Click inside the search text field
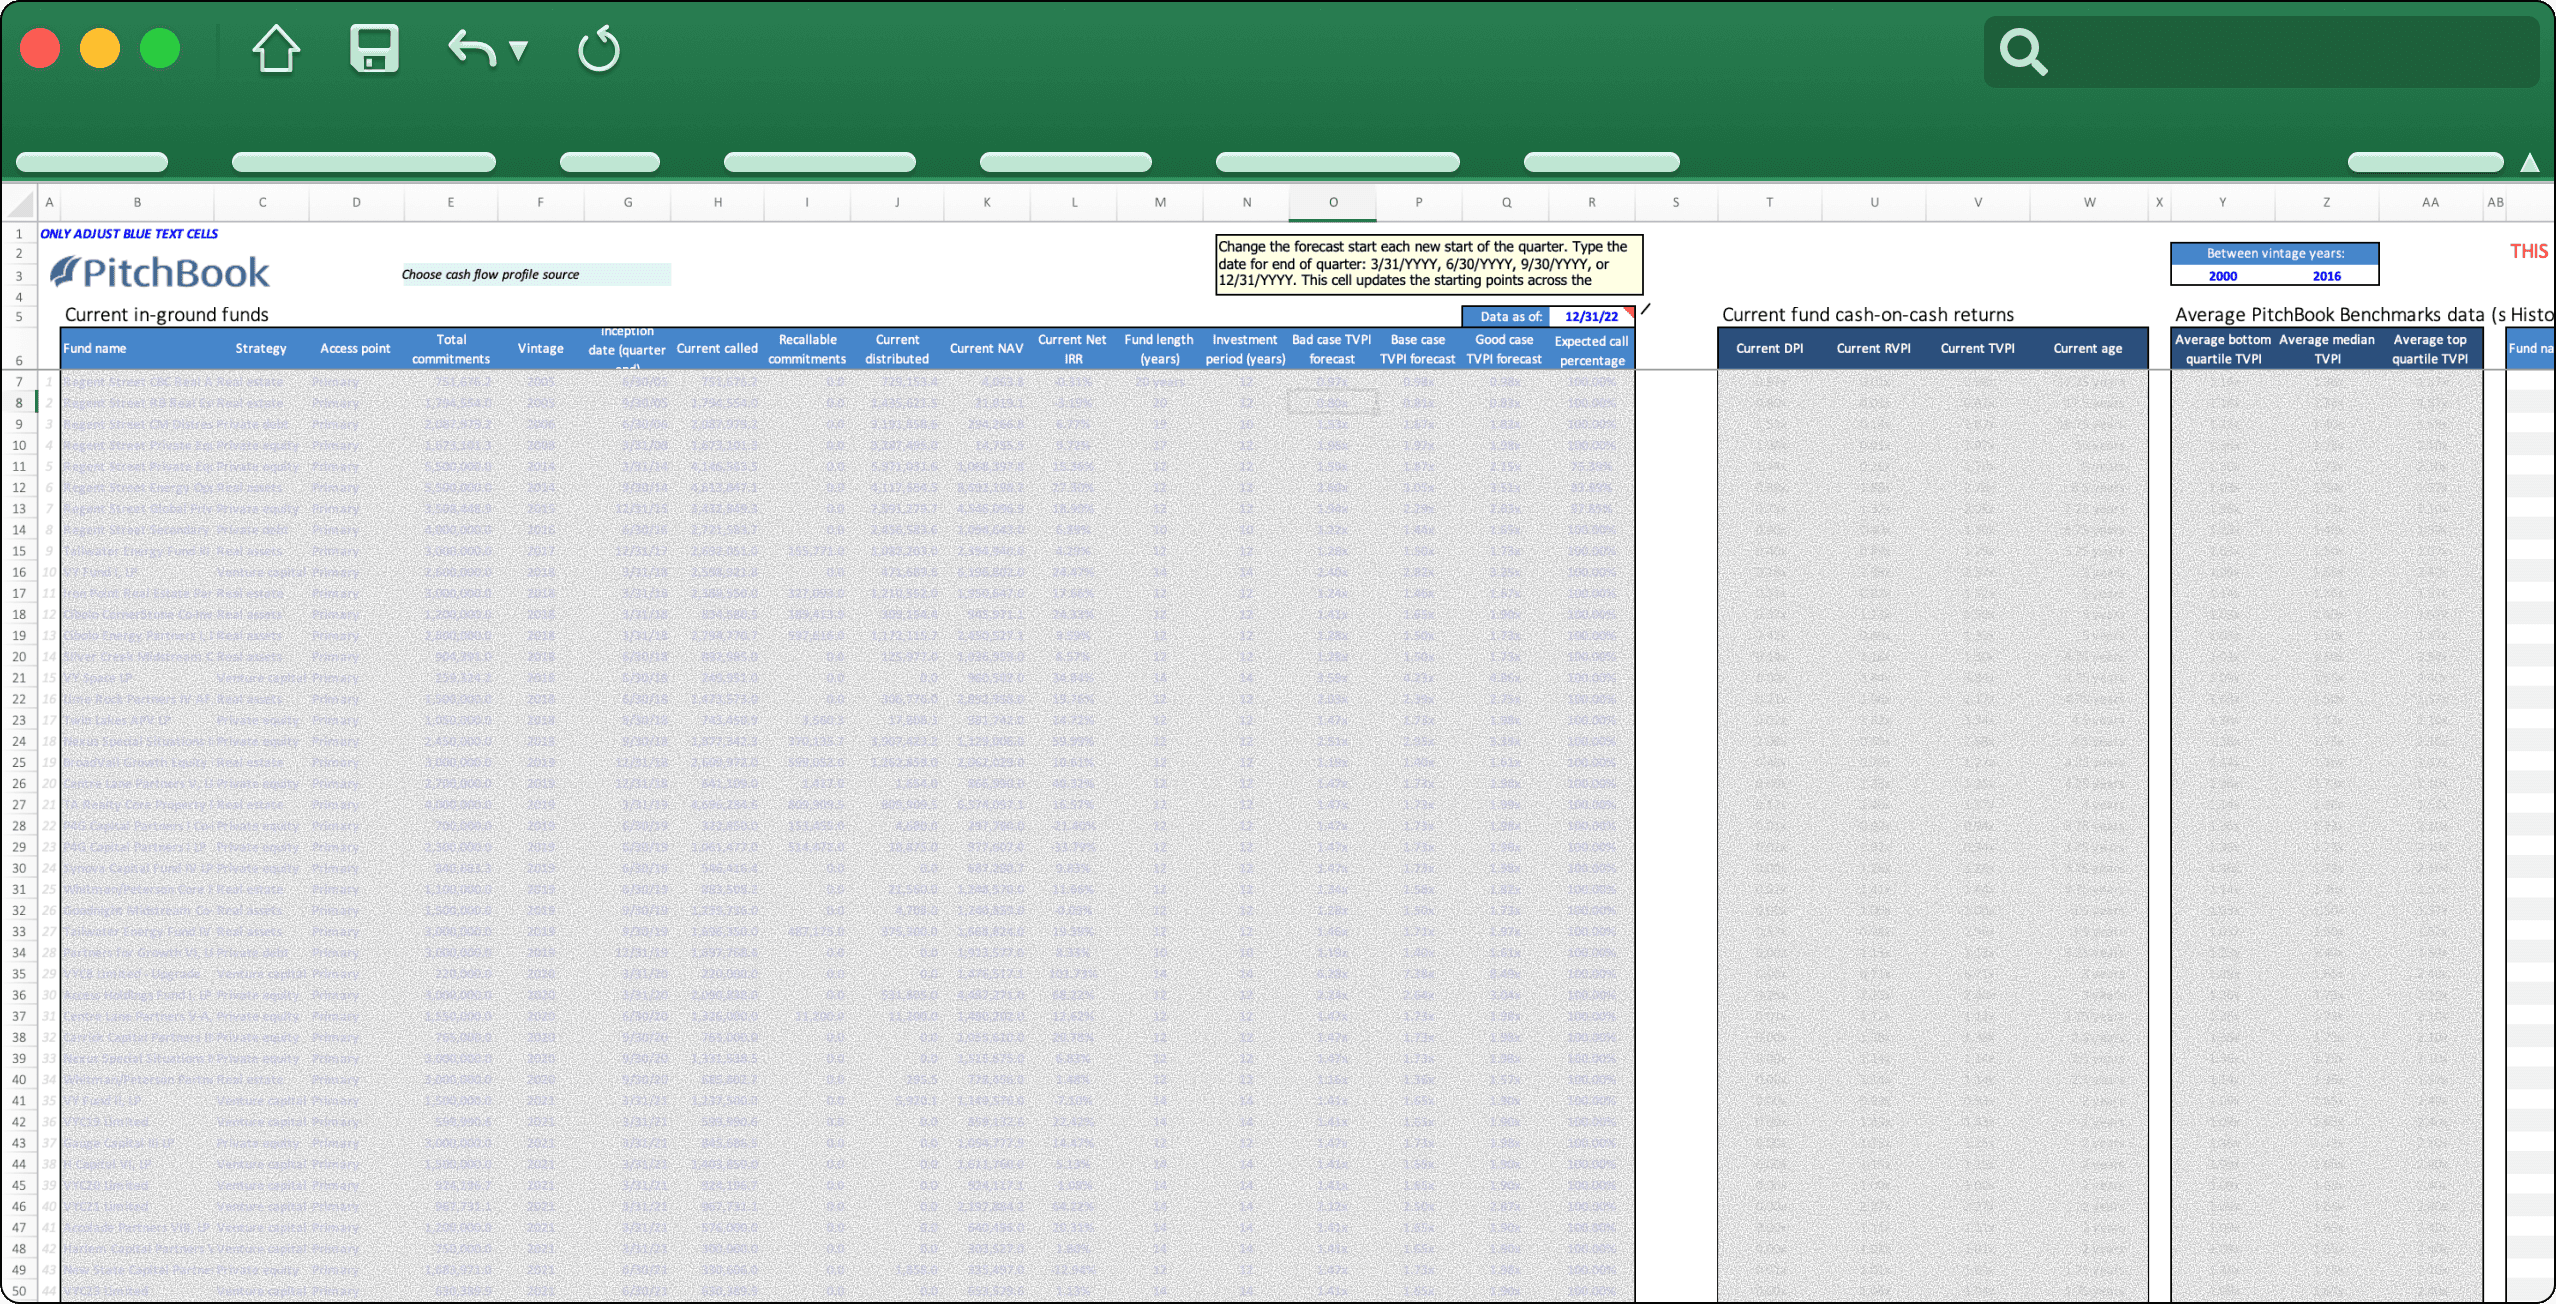Viewport: 2556px width, 1304px height. 2290,51
